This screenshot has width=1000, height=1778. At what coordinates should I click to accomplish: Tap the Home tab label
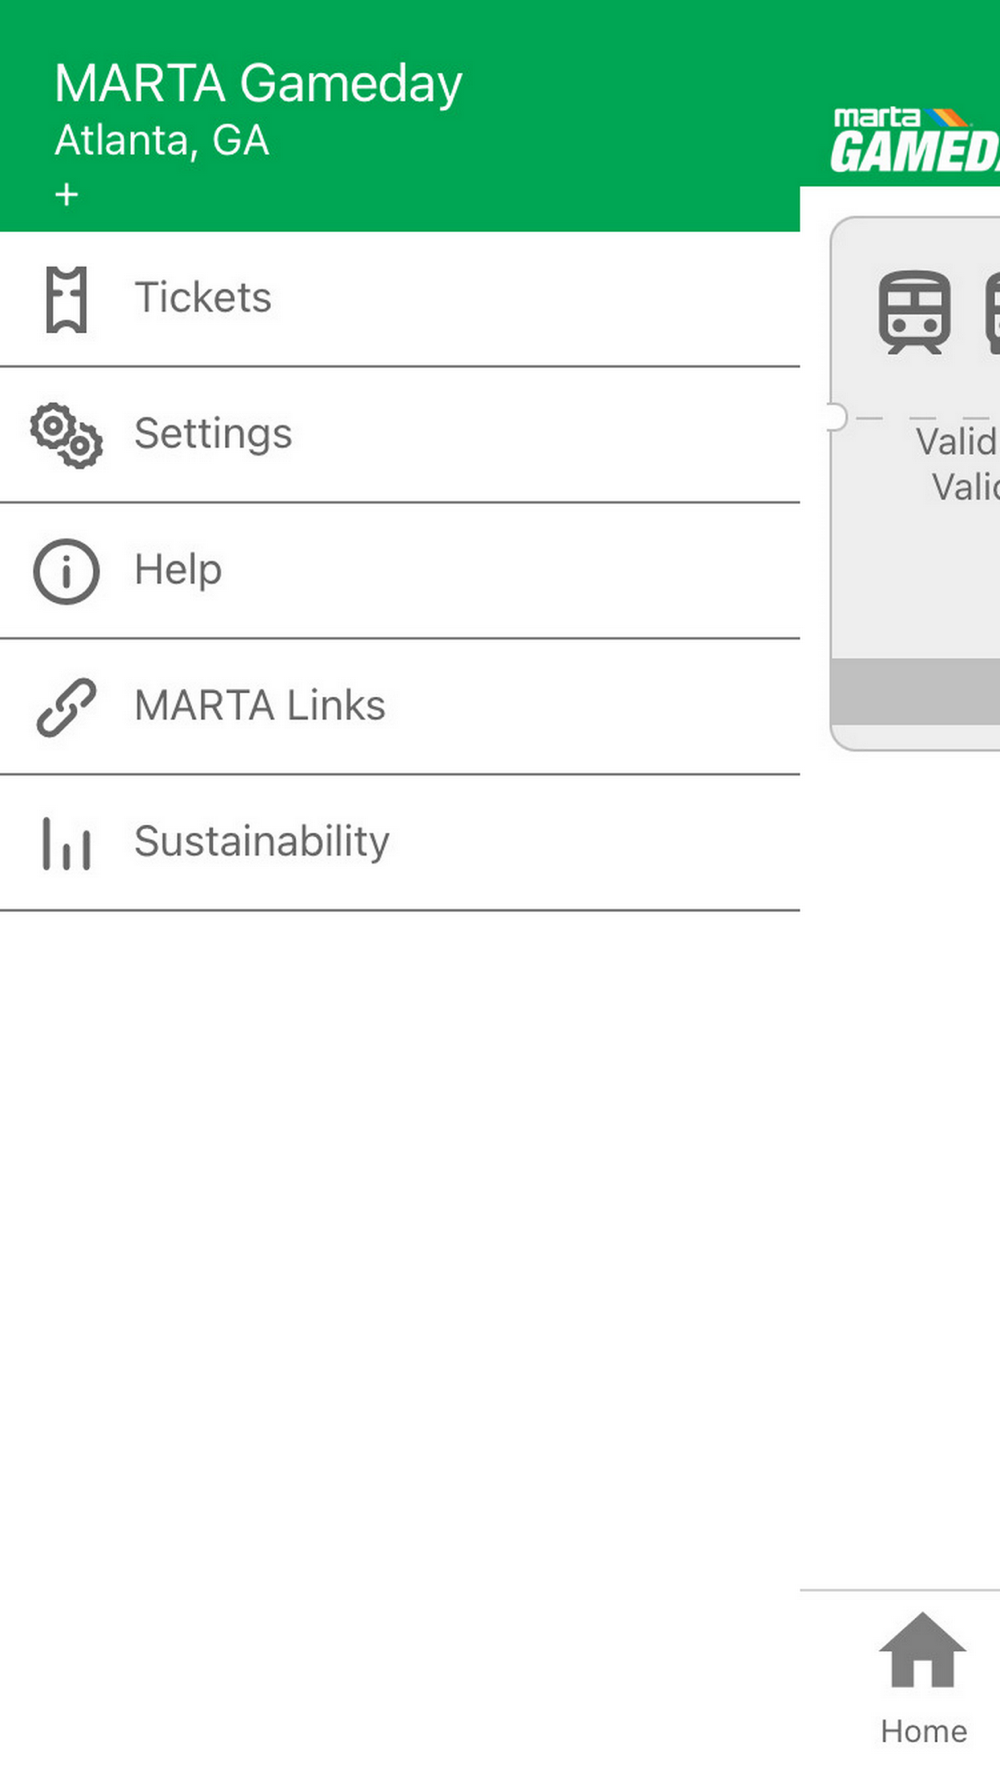923,1731
